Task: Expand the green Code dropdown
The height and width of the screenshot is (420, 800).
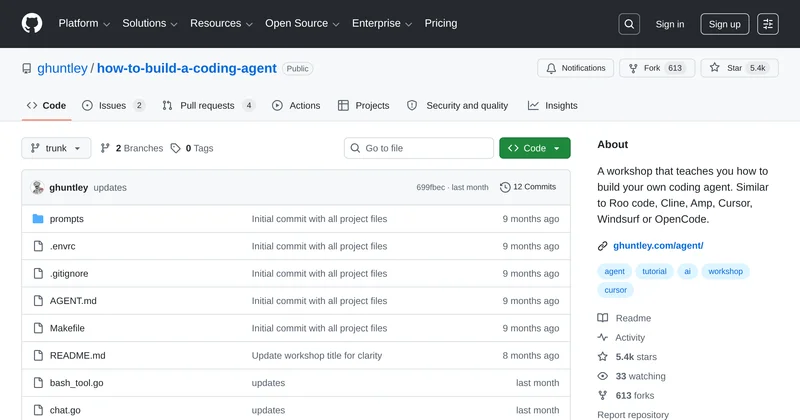Action: point(535,148)
